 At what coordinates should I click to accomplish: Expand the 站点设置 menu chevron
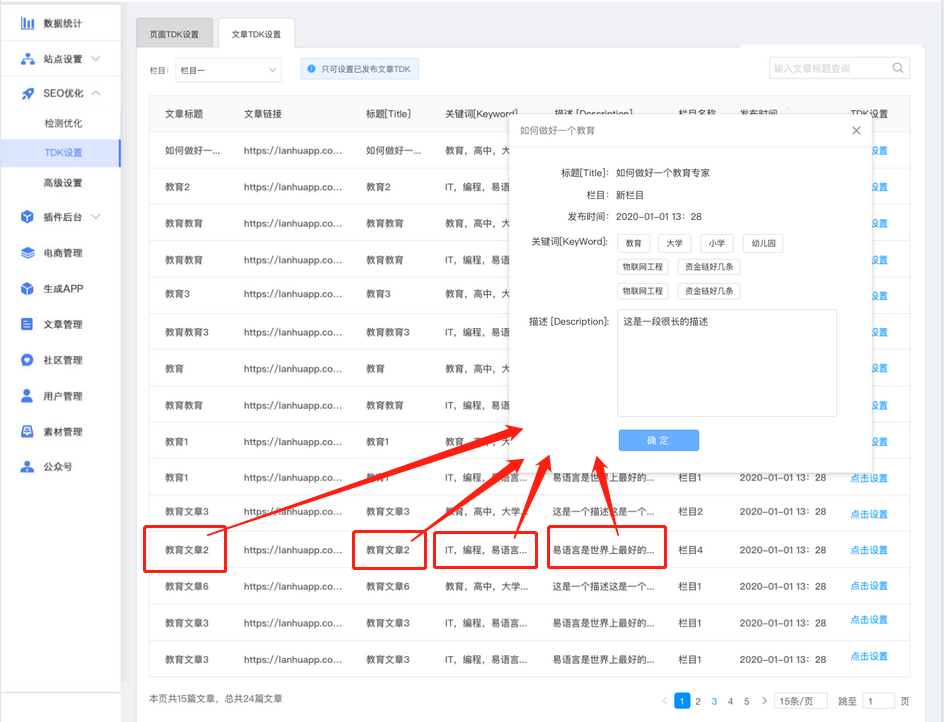tap(96, 59)
